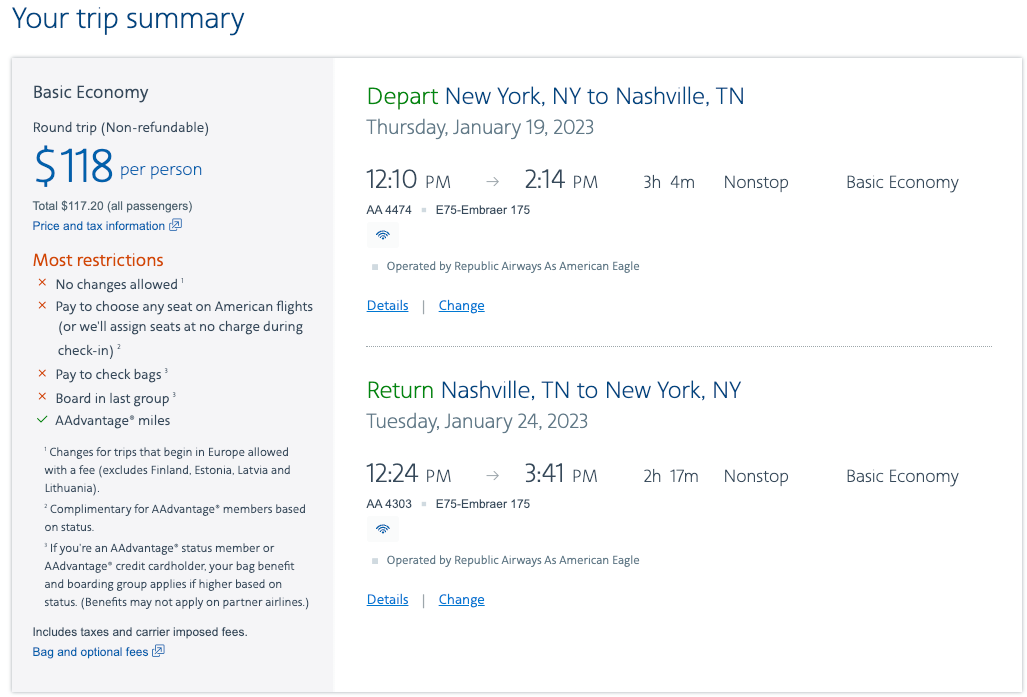
Task: Click the arrow icon between the return flight times
Action: pyautogui.click(x=490, y=474)
